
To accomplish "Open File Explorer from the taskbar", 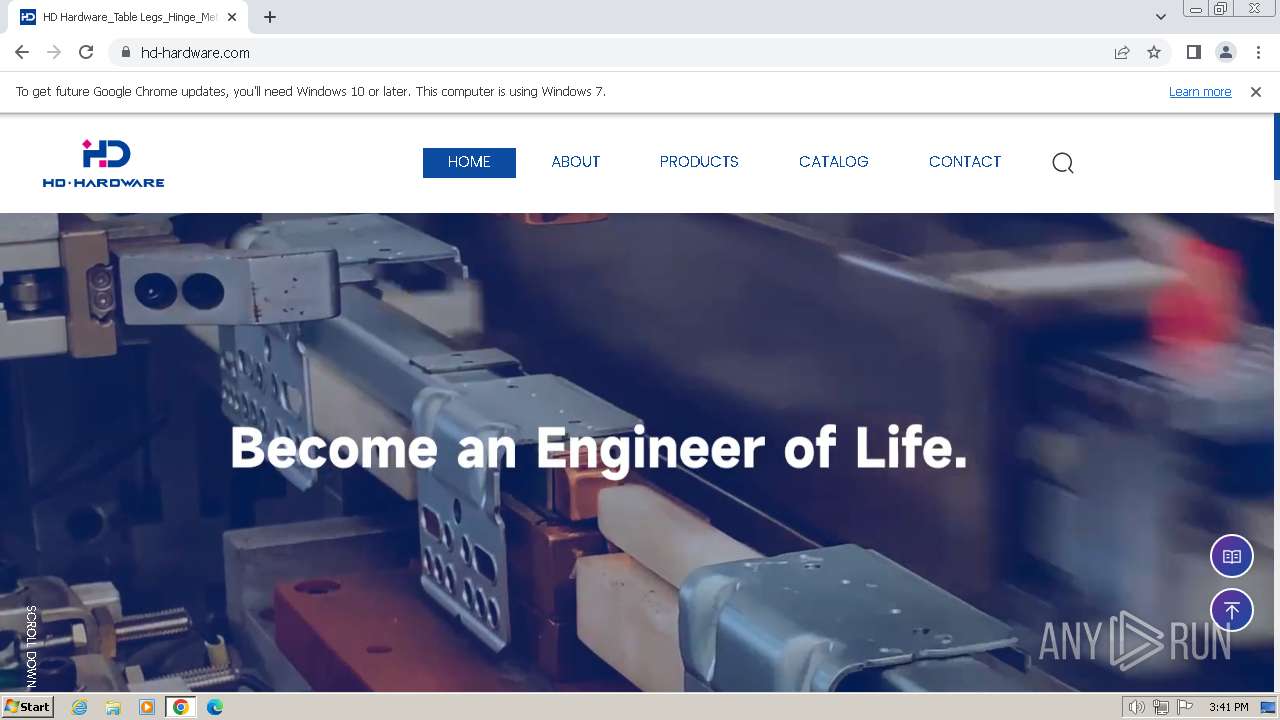I will click(x=113, y=707).
